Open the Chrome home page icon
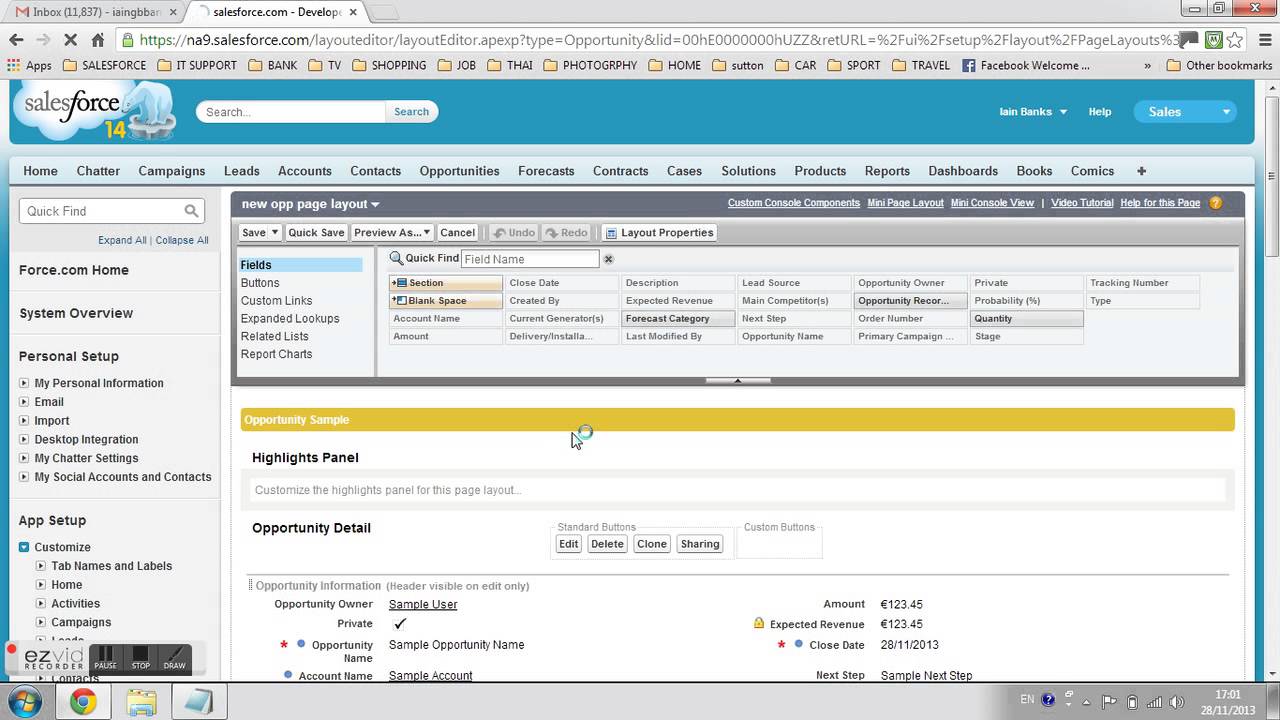1280x720 pixels. pyautogui.click(x=97, y=40)
